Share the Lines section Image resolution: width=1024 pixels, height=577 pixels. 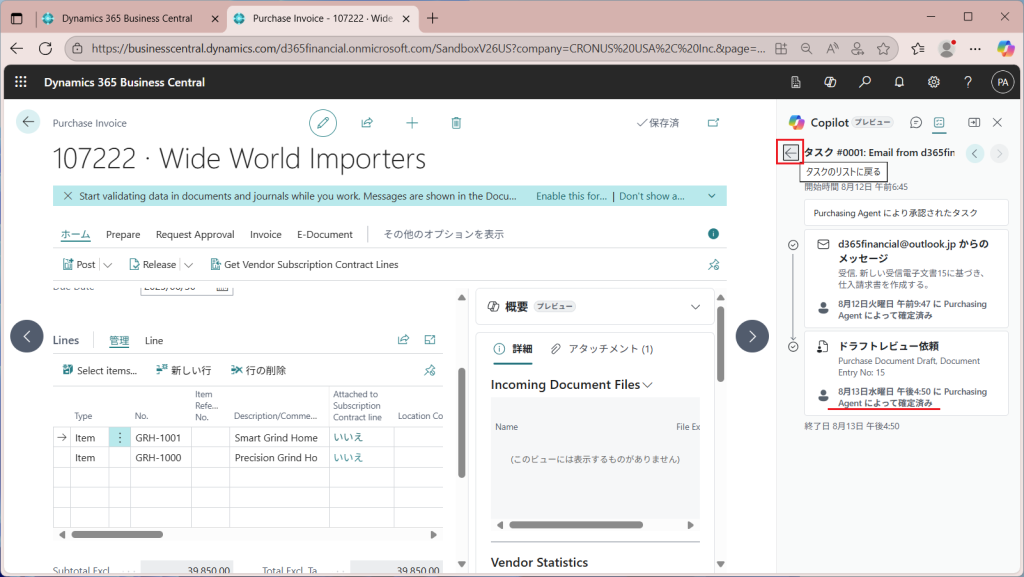(x=403, y=339)
